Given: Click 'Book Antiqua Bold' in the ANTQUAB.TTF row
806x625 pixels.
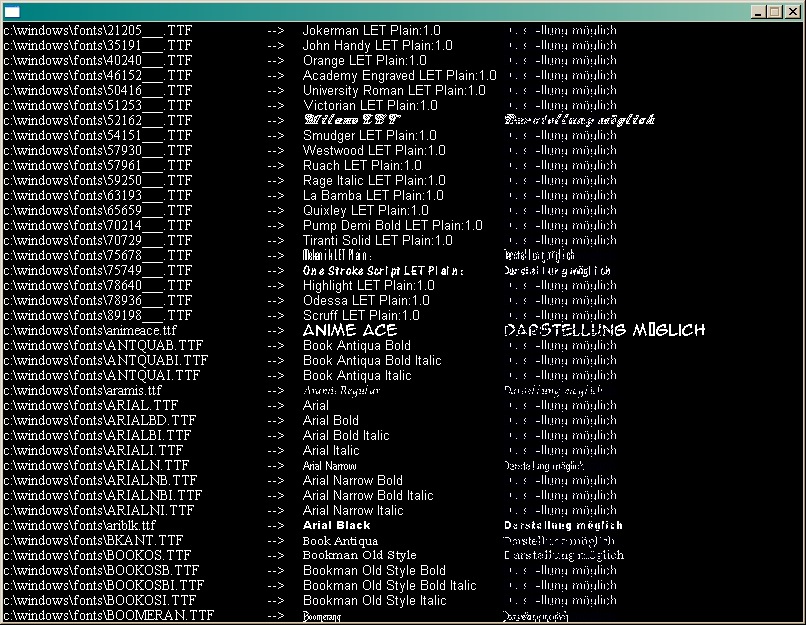Looking at the screenshot, I should pyautogui.click(x=357, y=345).
